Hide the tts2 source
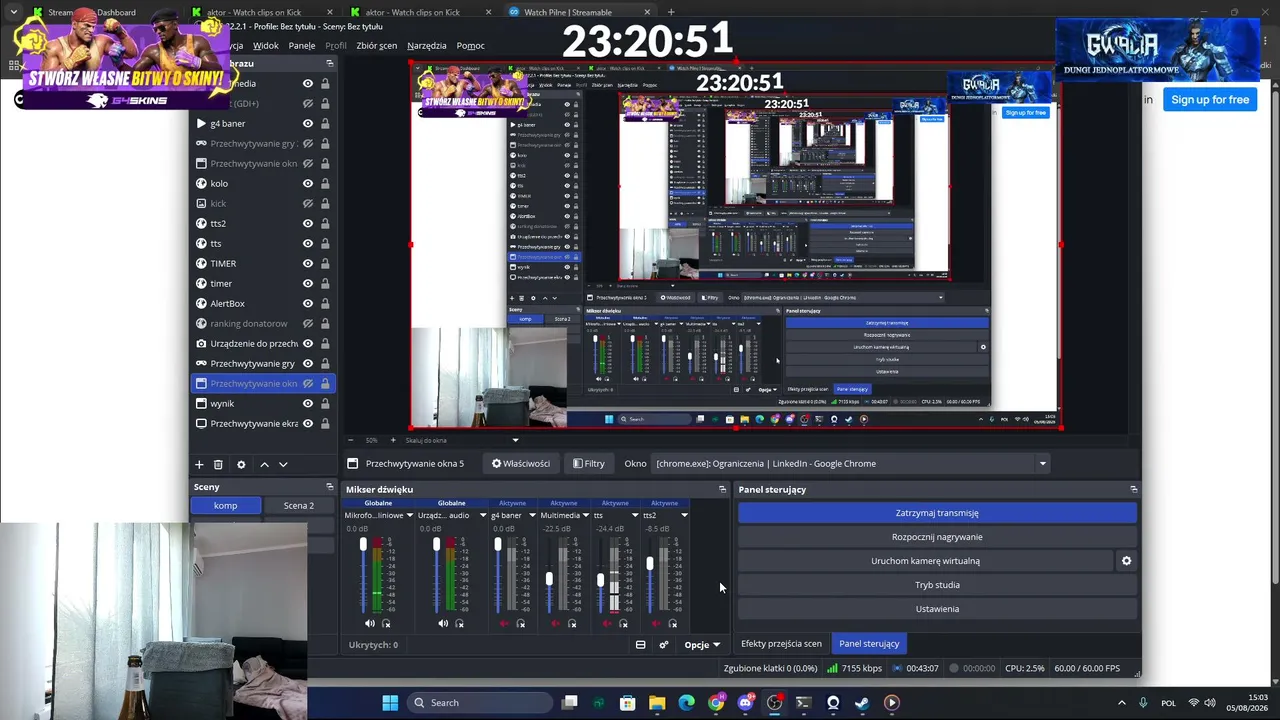Image resolution: width=1280 pixels, height=720 pixels. pos(308,224)
